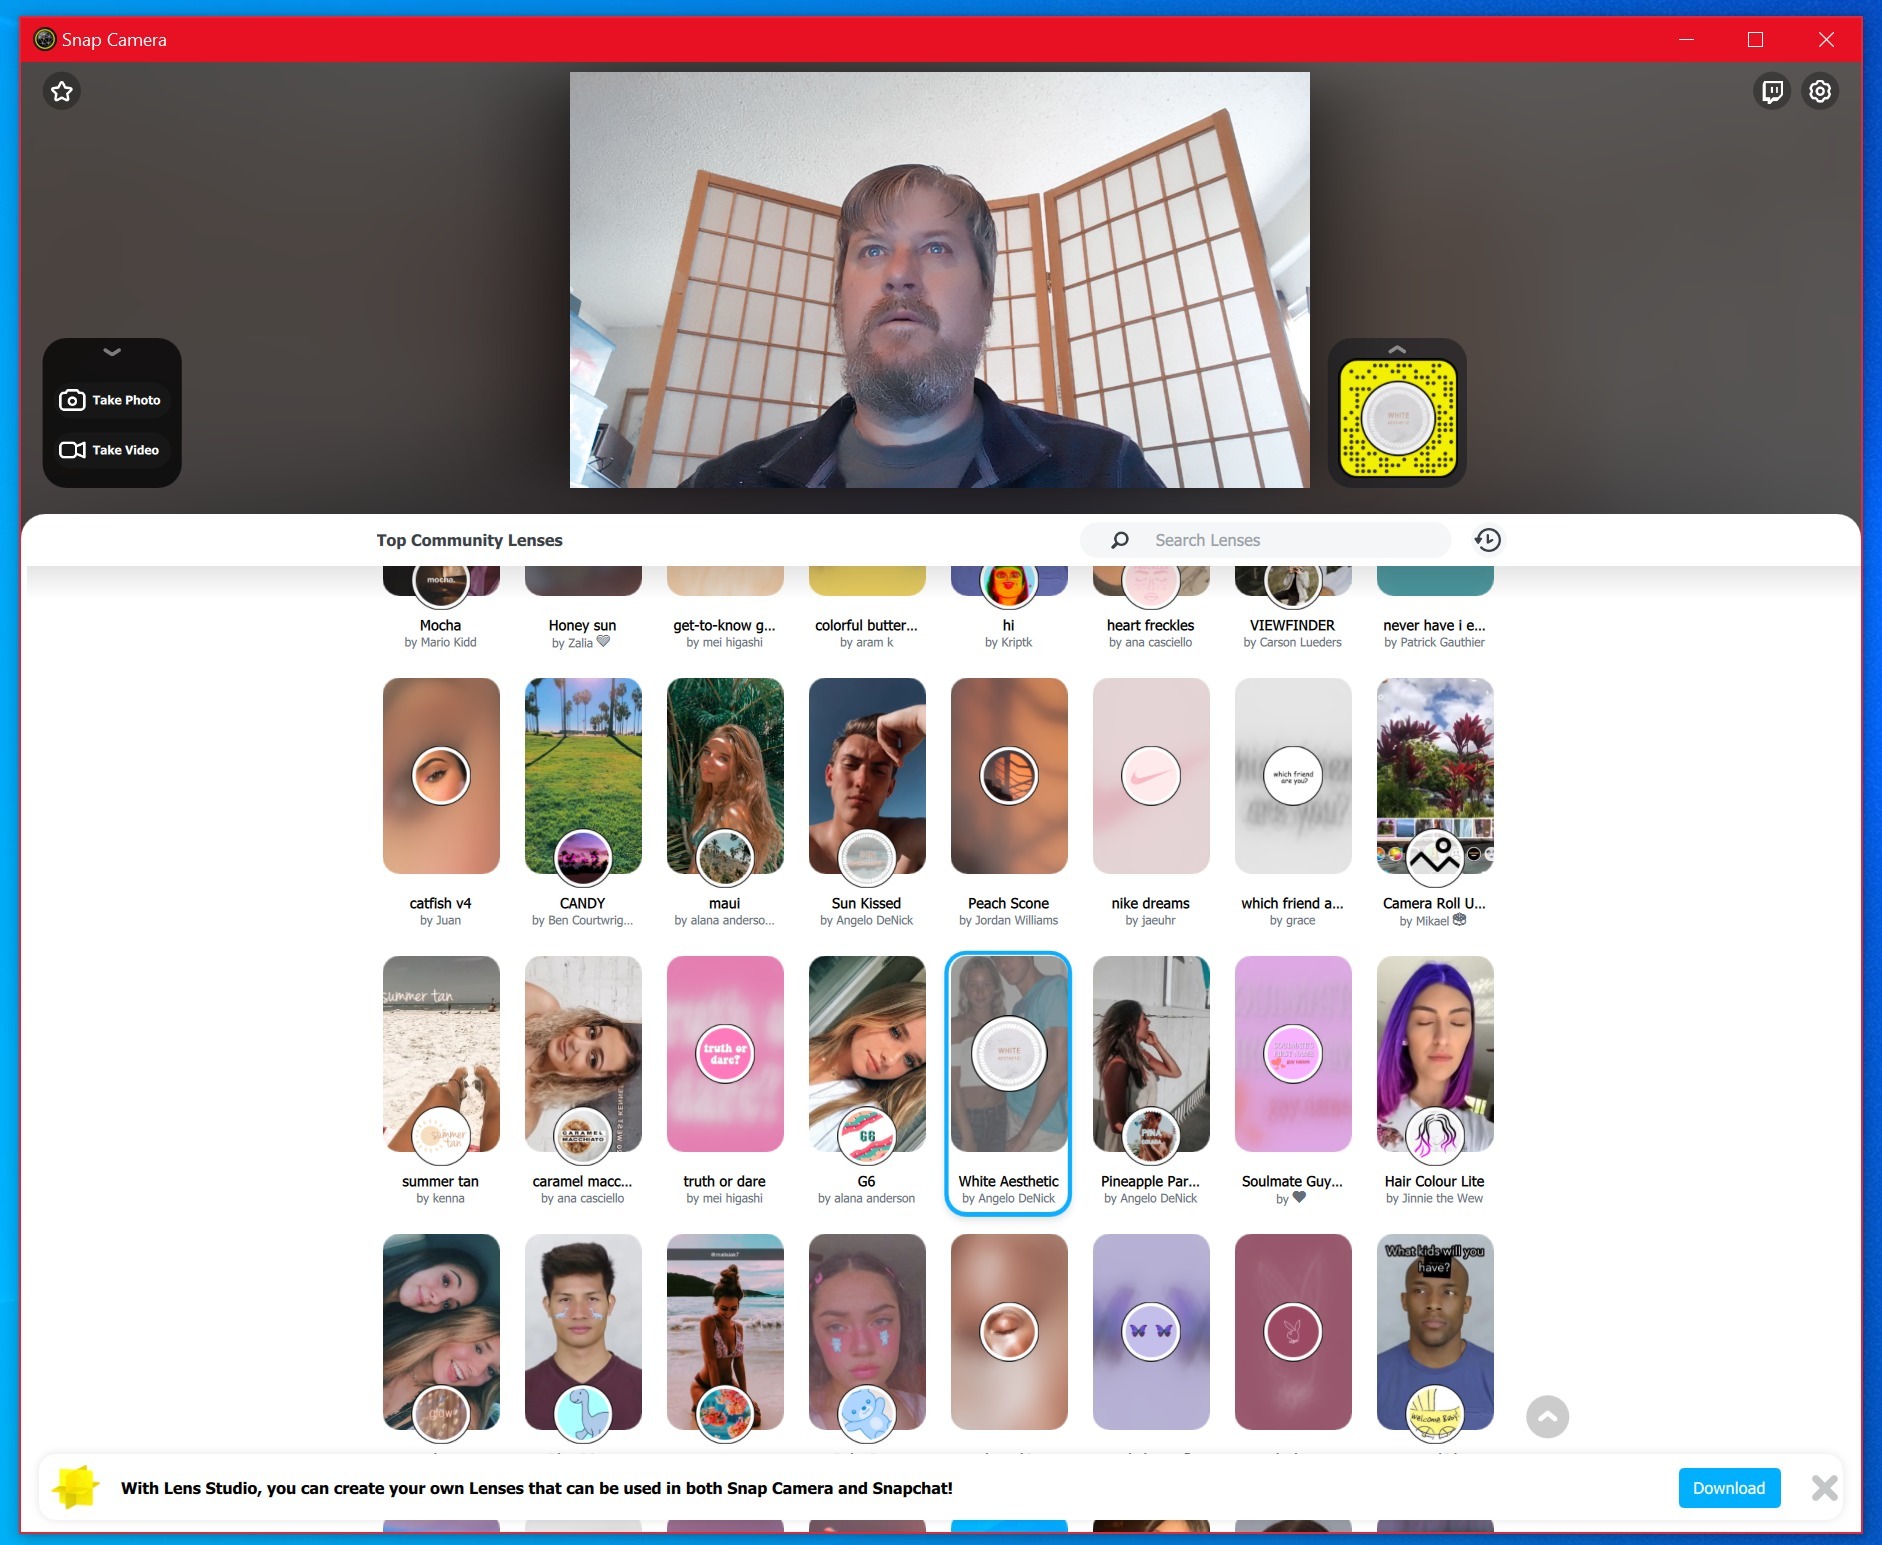Click the search magnifier icon

tap(1120, 540)
